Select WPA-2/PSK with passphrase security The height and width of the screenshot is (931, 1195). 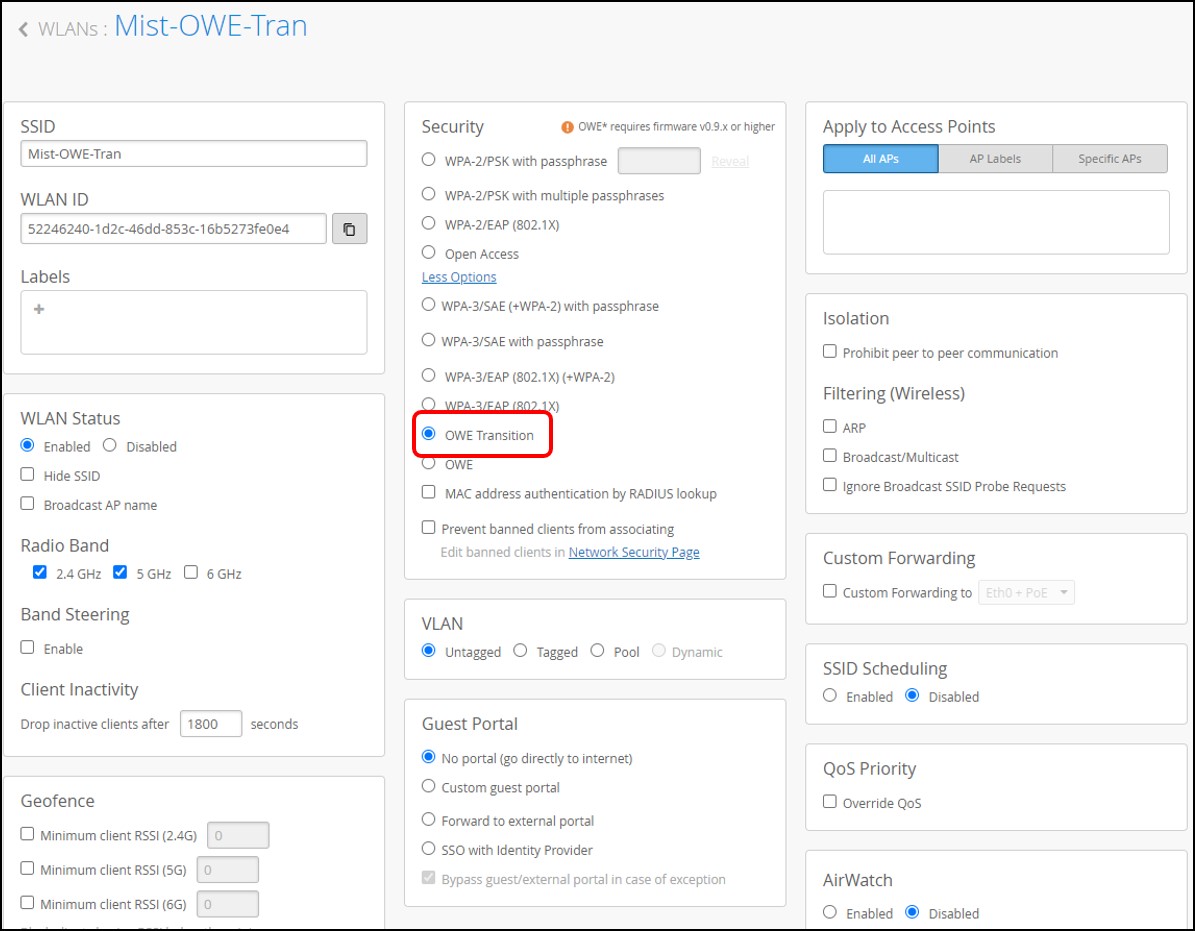(428, 160)
